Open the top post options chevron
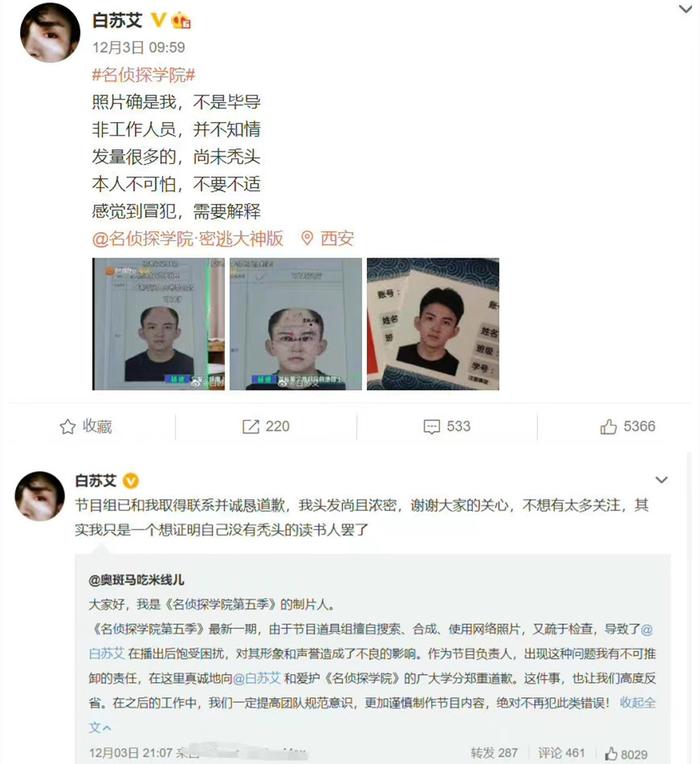The image size is (700, 764). [685, 9]
